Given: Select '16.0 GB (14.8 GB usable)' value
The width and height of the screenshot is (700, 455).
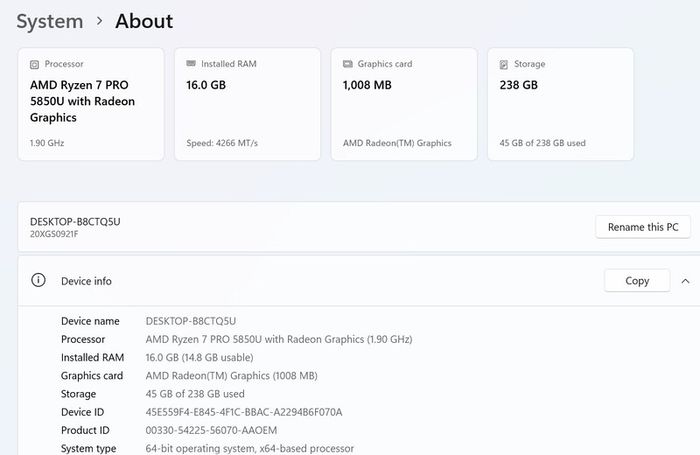Looking at the screenshot, I should pos(199,358).
